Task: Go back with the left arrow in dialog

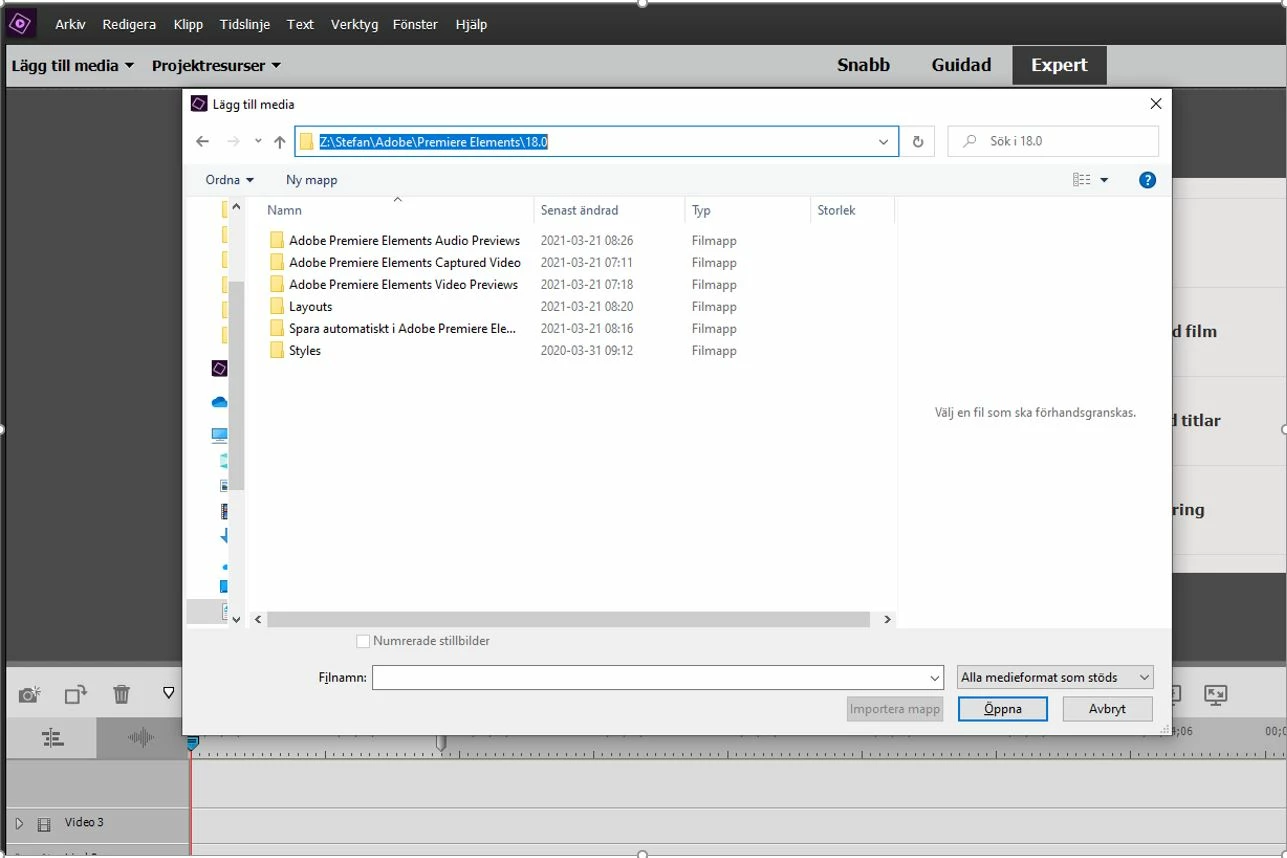Action: click(202, 142)
